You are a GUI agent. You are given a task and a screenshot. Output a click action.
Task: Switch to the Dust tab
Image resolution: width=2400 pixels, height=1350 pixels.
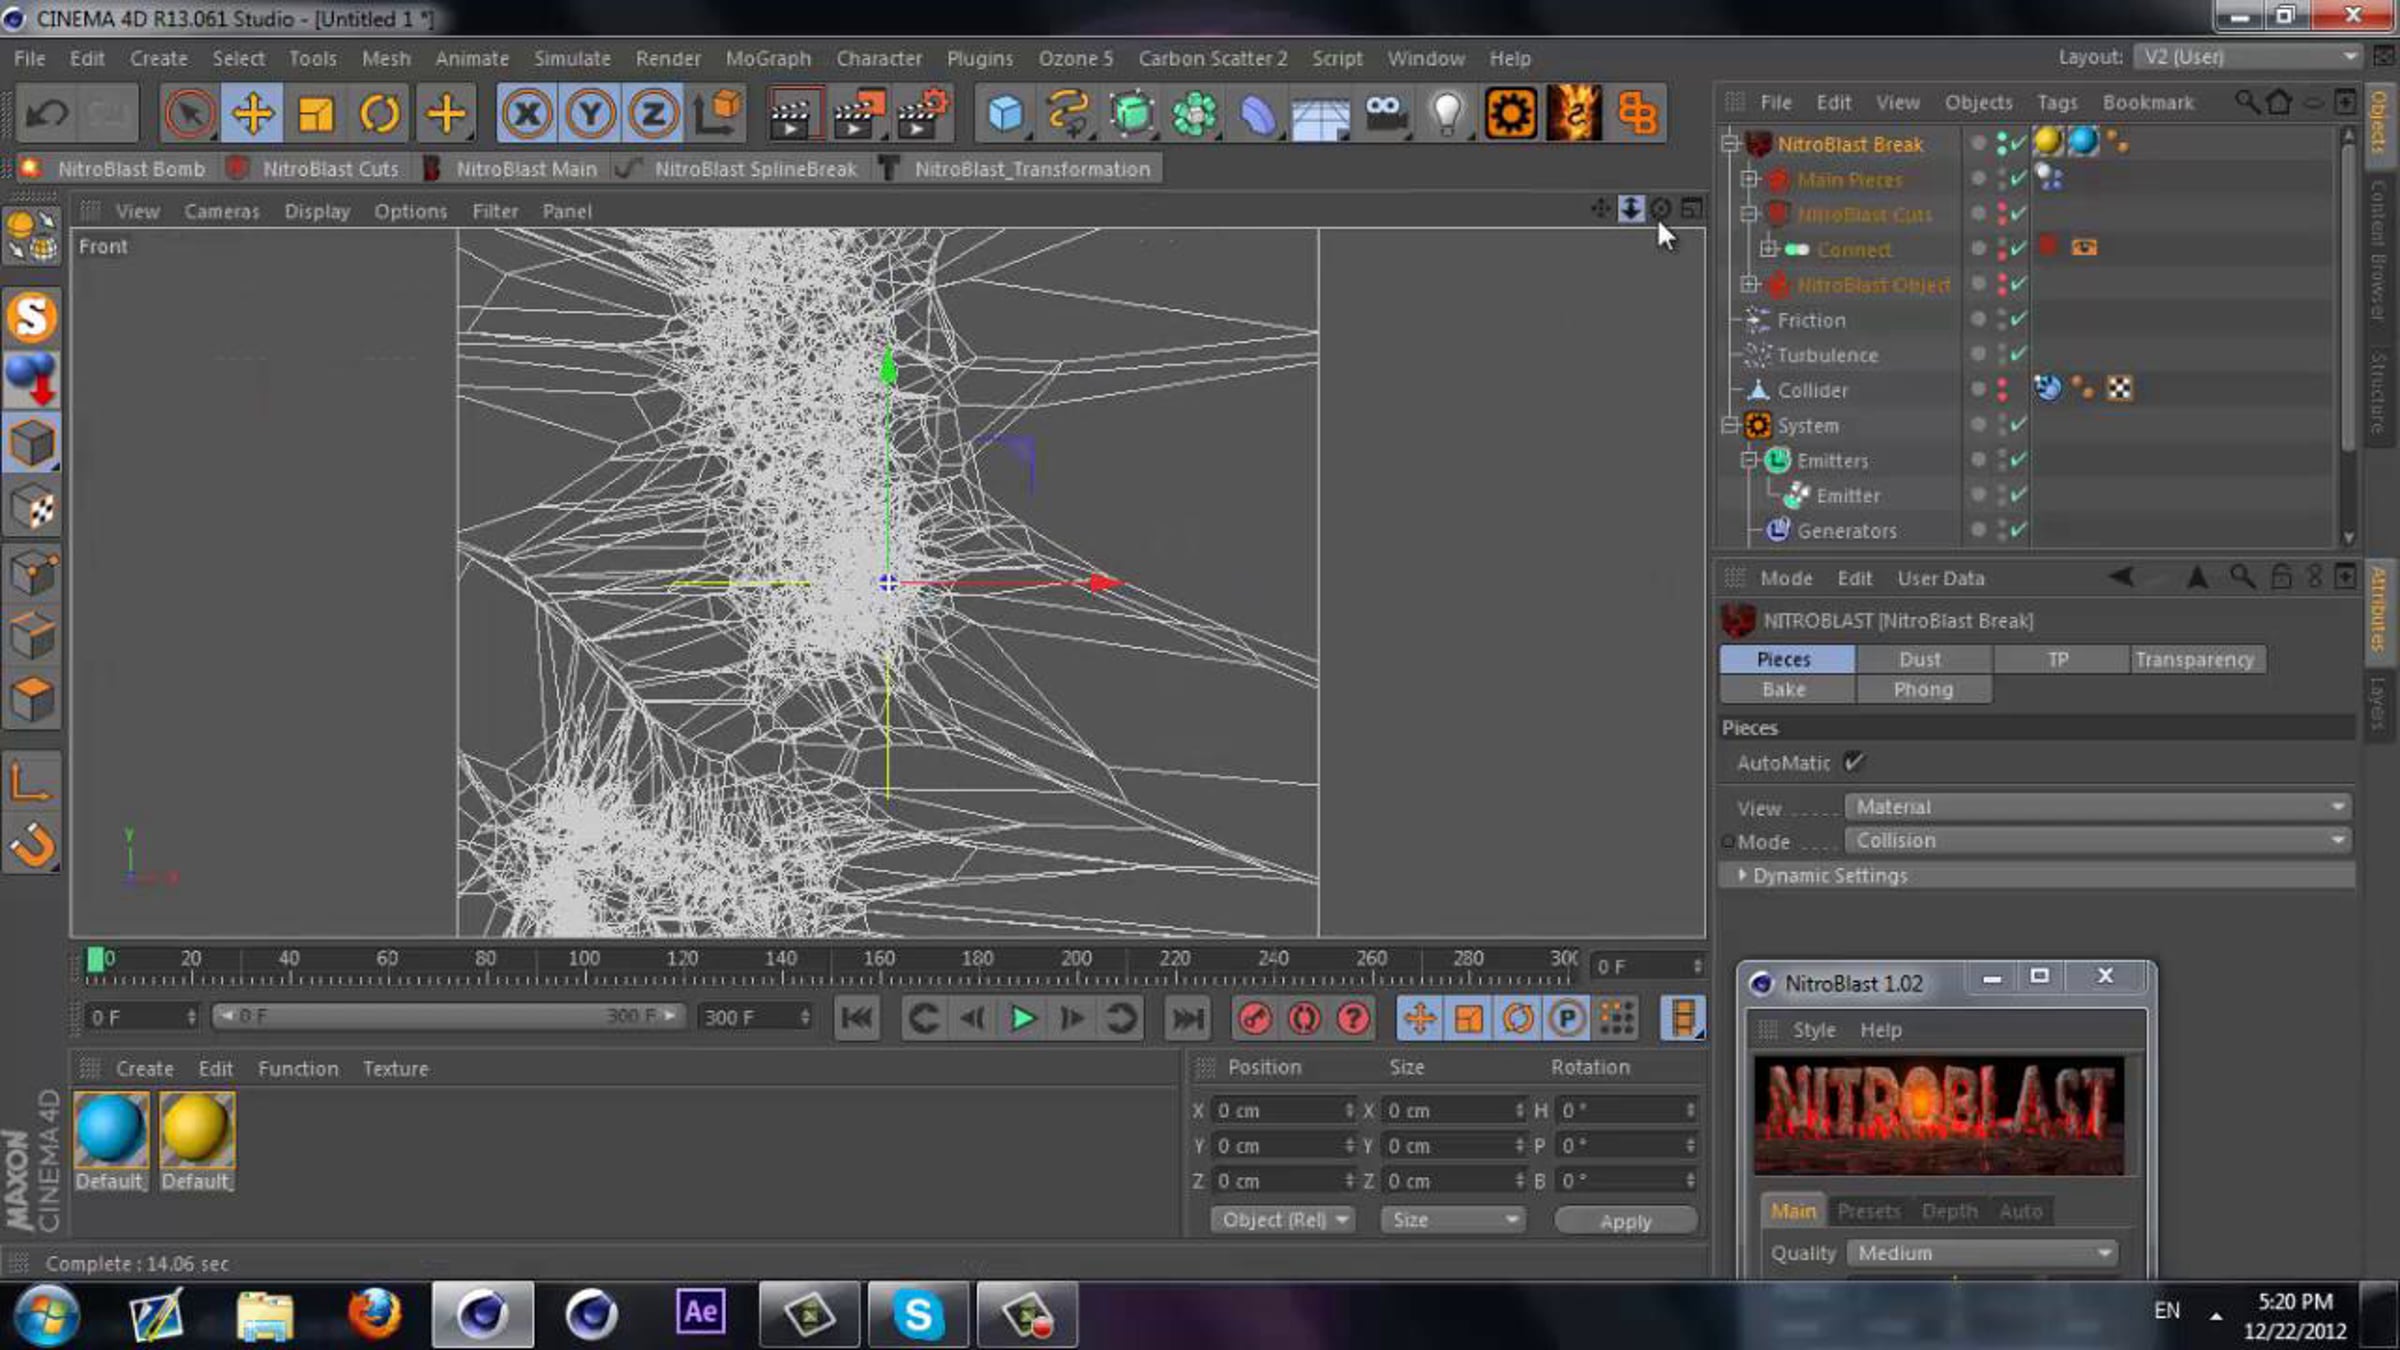(1919, 659)
